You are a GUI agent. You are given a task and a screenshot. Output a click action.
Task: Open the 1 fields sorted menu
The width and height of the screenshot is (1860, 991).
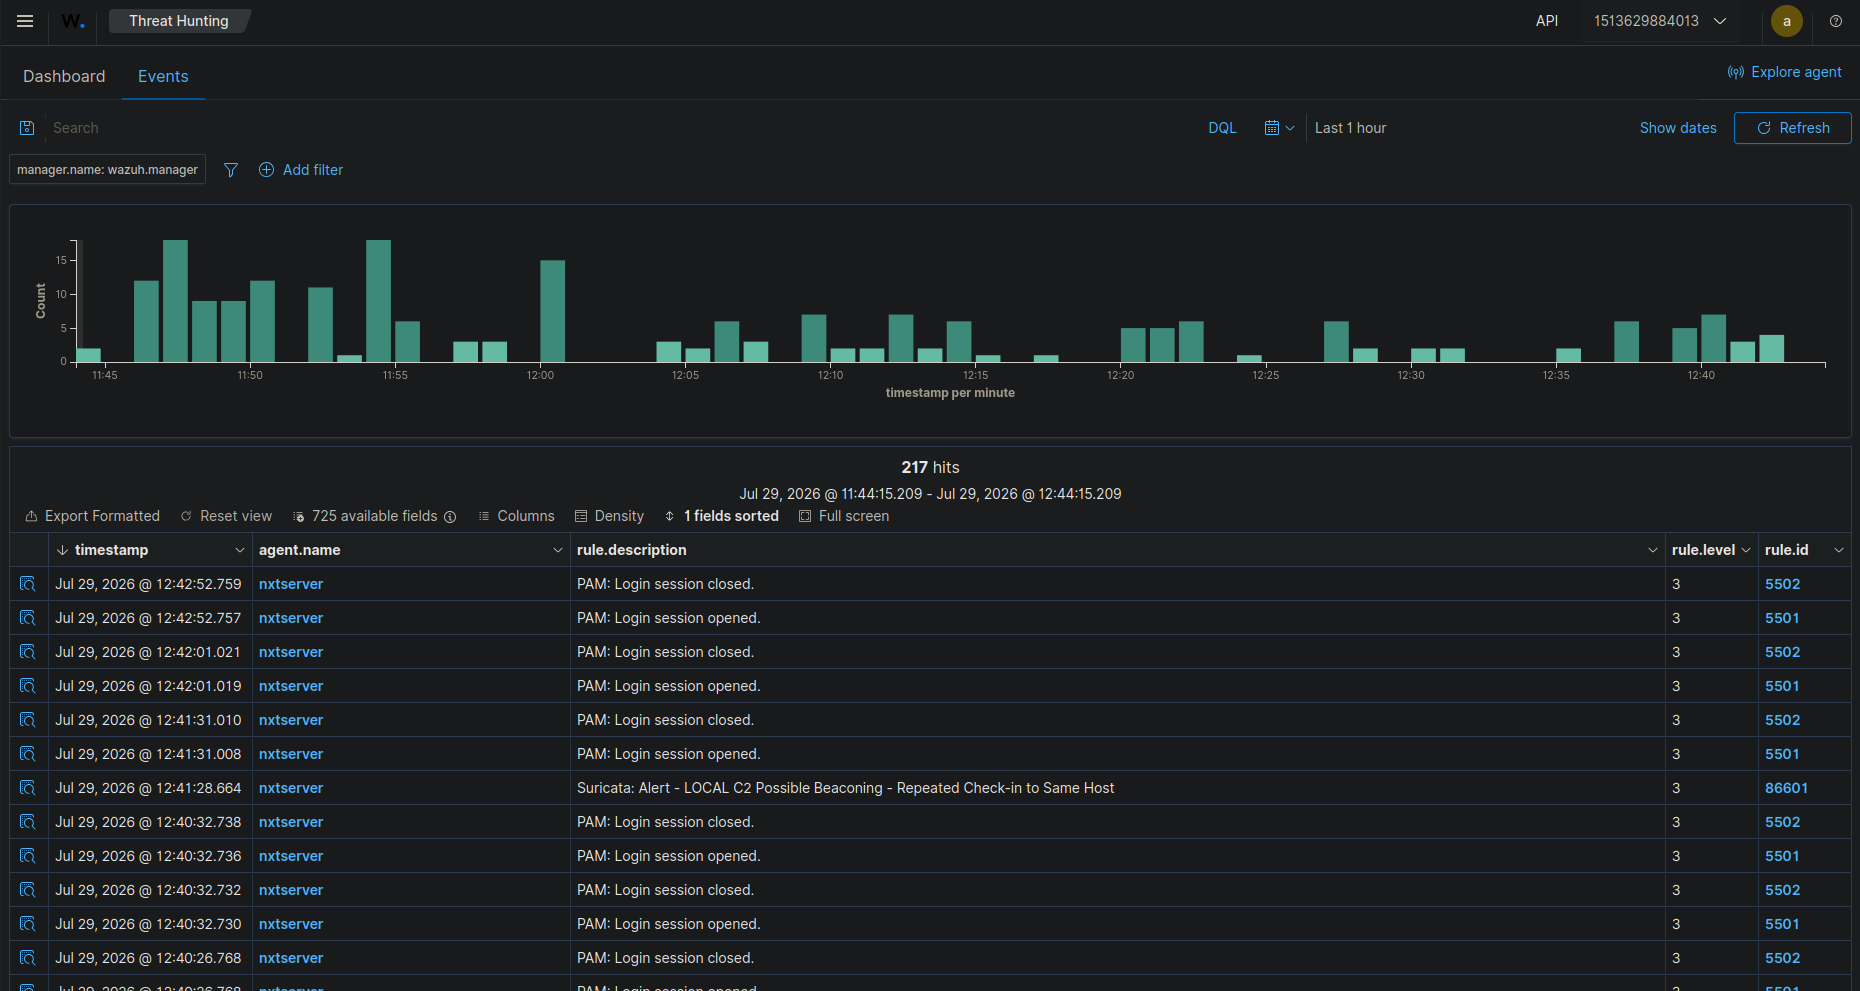721,516
